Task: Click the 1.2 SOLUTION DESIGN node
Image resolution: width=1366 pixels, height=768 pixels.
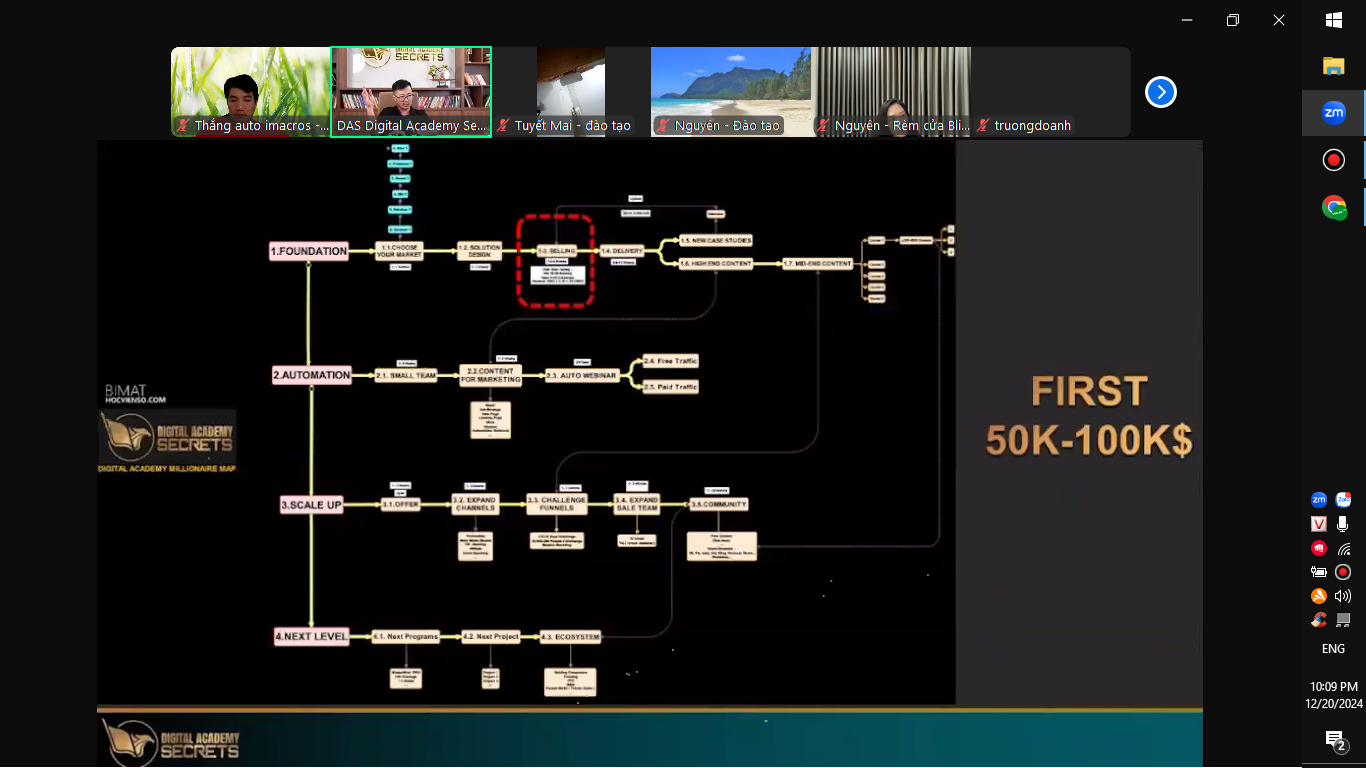Action: (x=479, y=251)
